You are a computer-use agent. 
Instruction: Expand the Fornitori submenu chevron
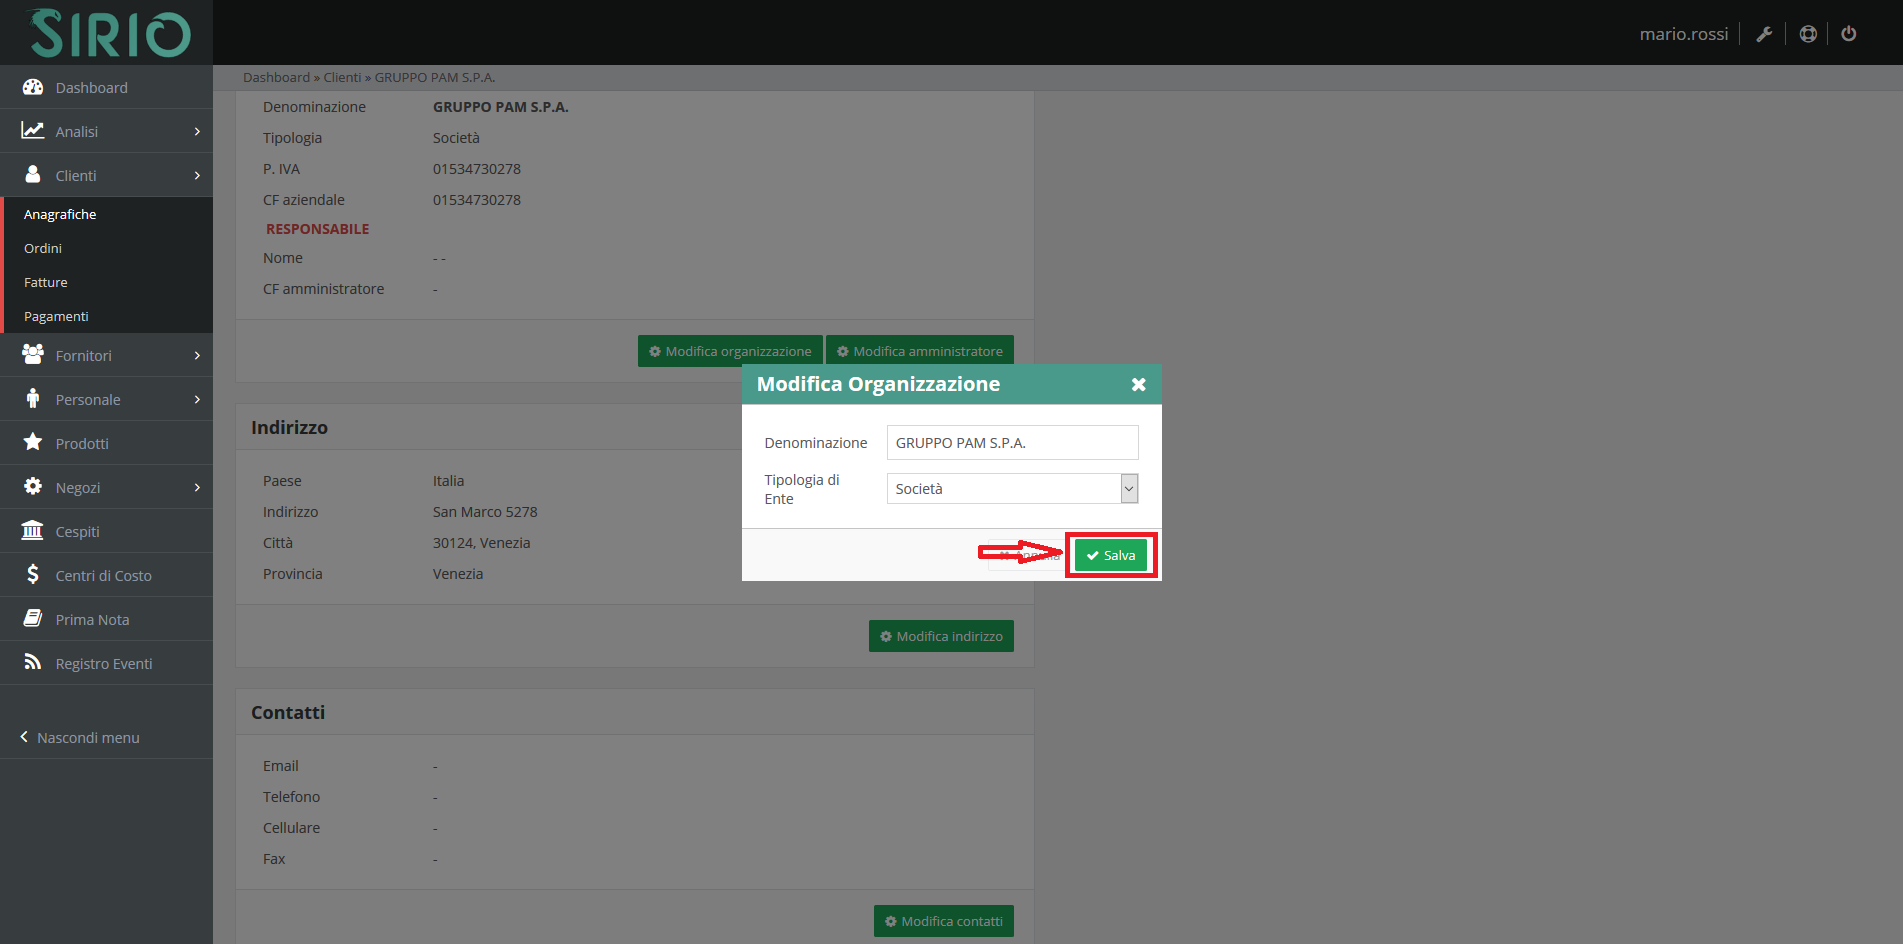[x=197, y=355]
